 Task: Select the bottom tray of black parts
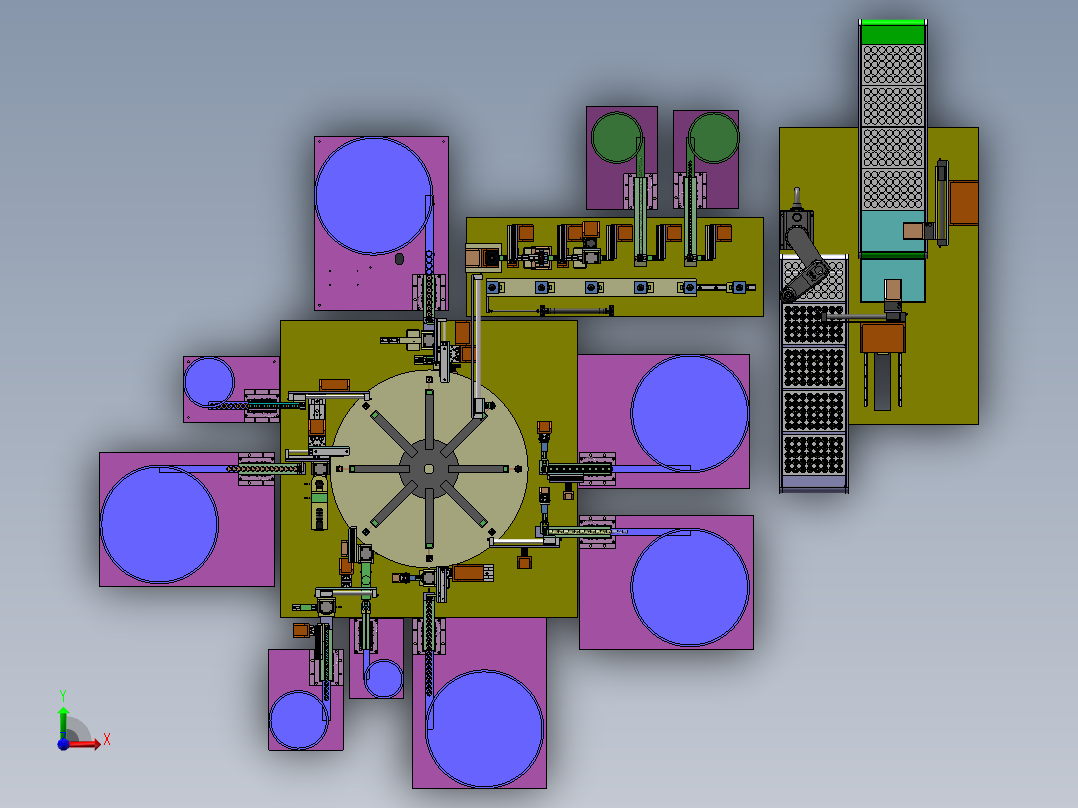(814, 455)
